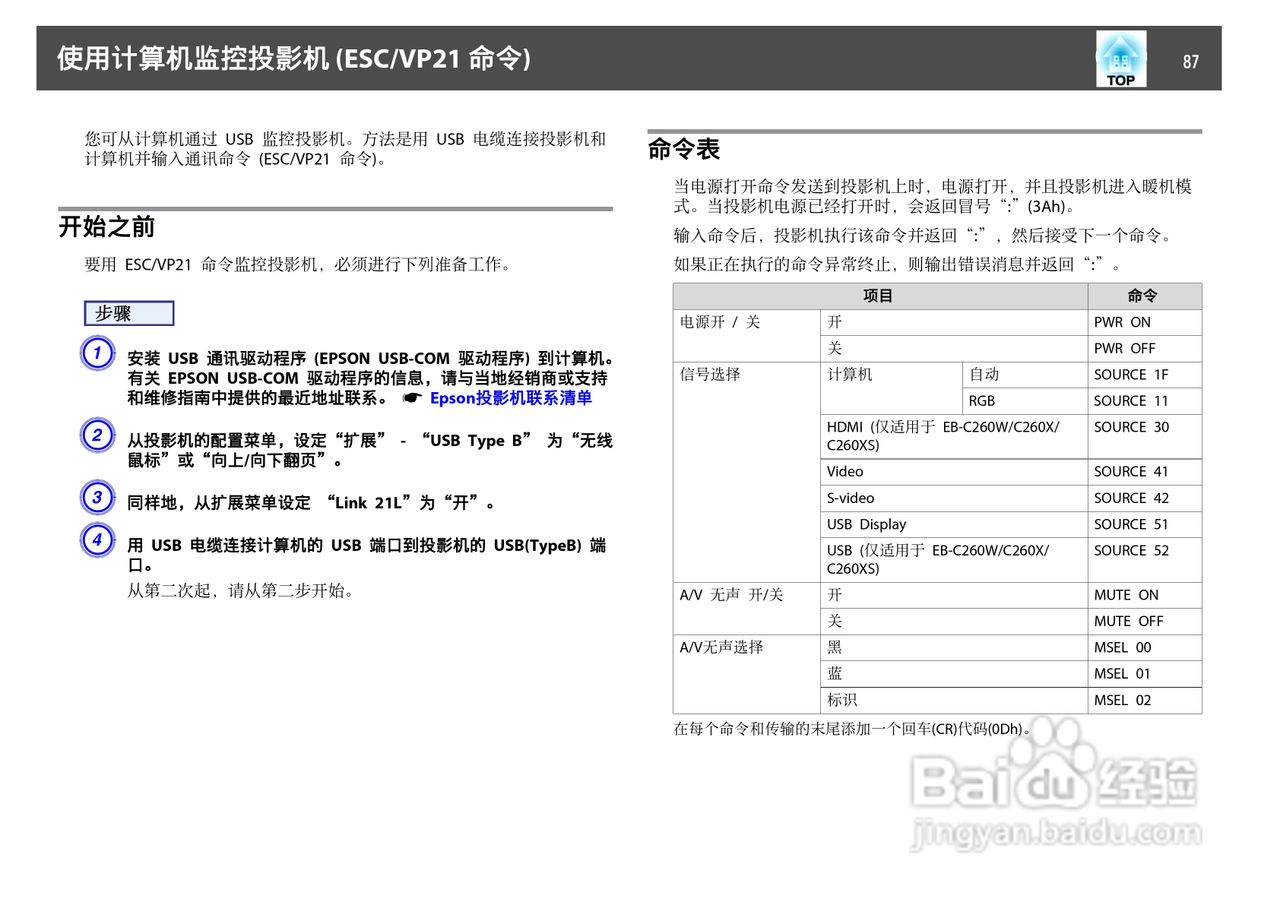This screenshot has height=905, width=1280.
Task: Click the A/V 无声 开/关 row label
Action: 731,594
